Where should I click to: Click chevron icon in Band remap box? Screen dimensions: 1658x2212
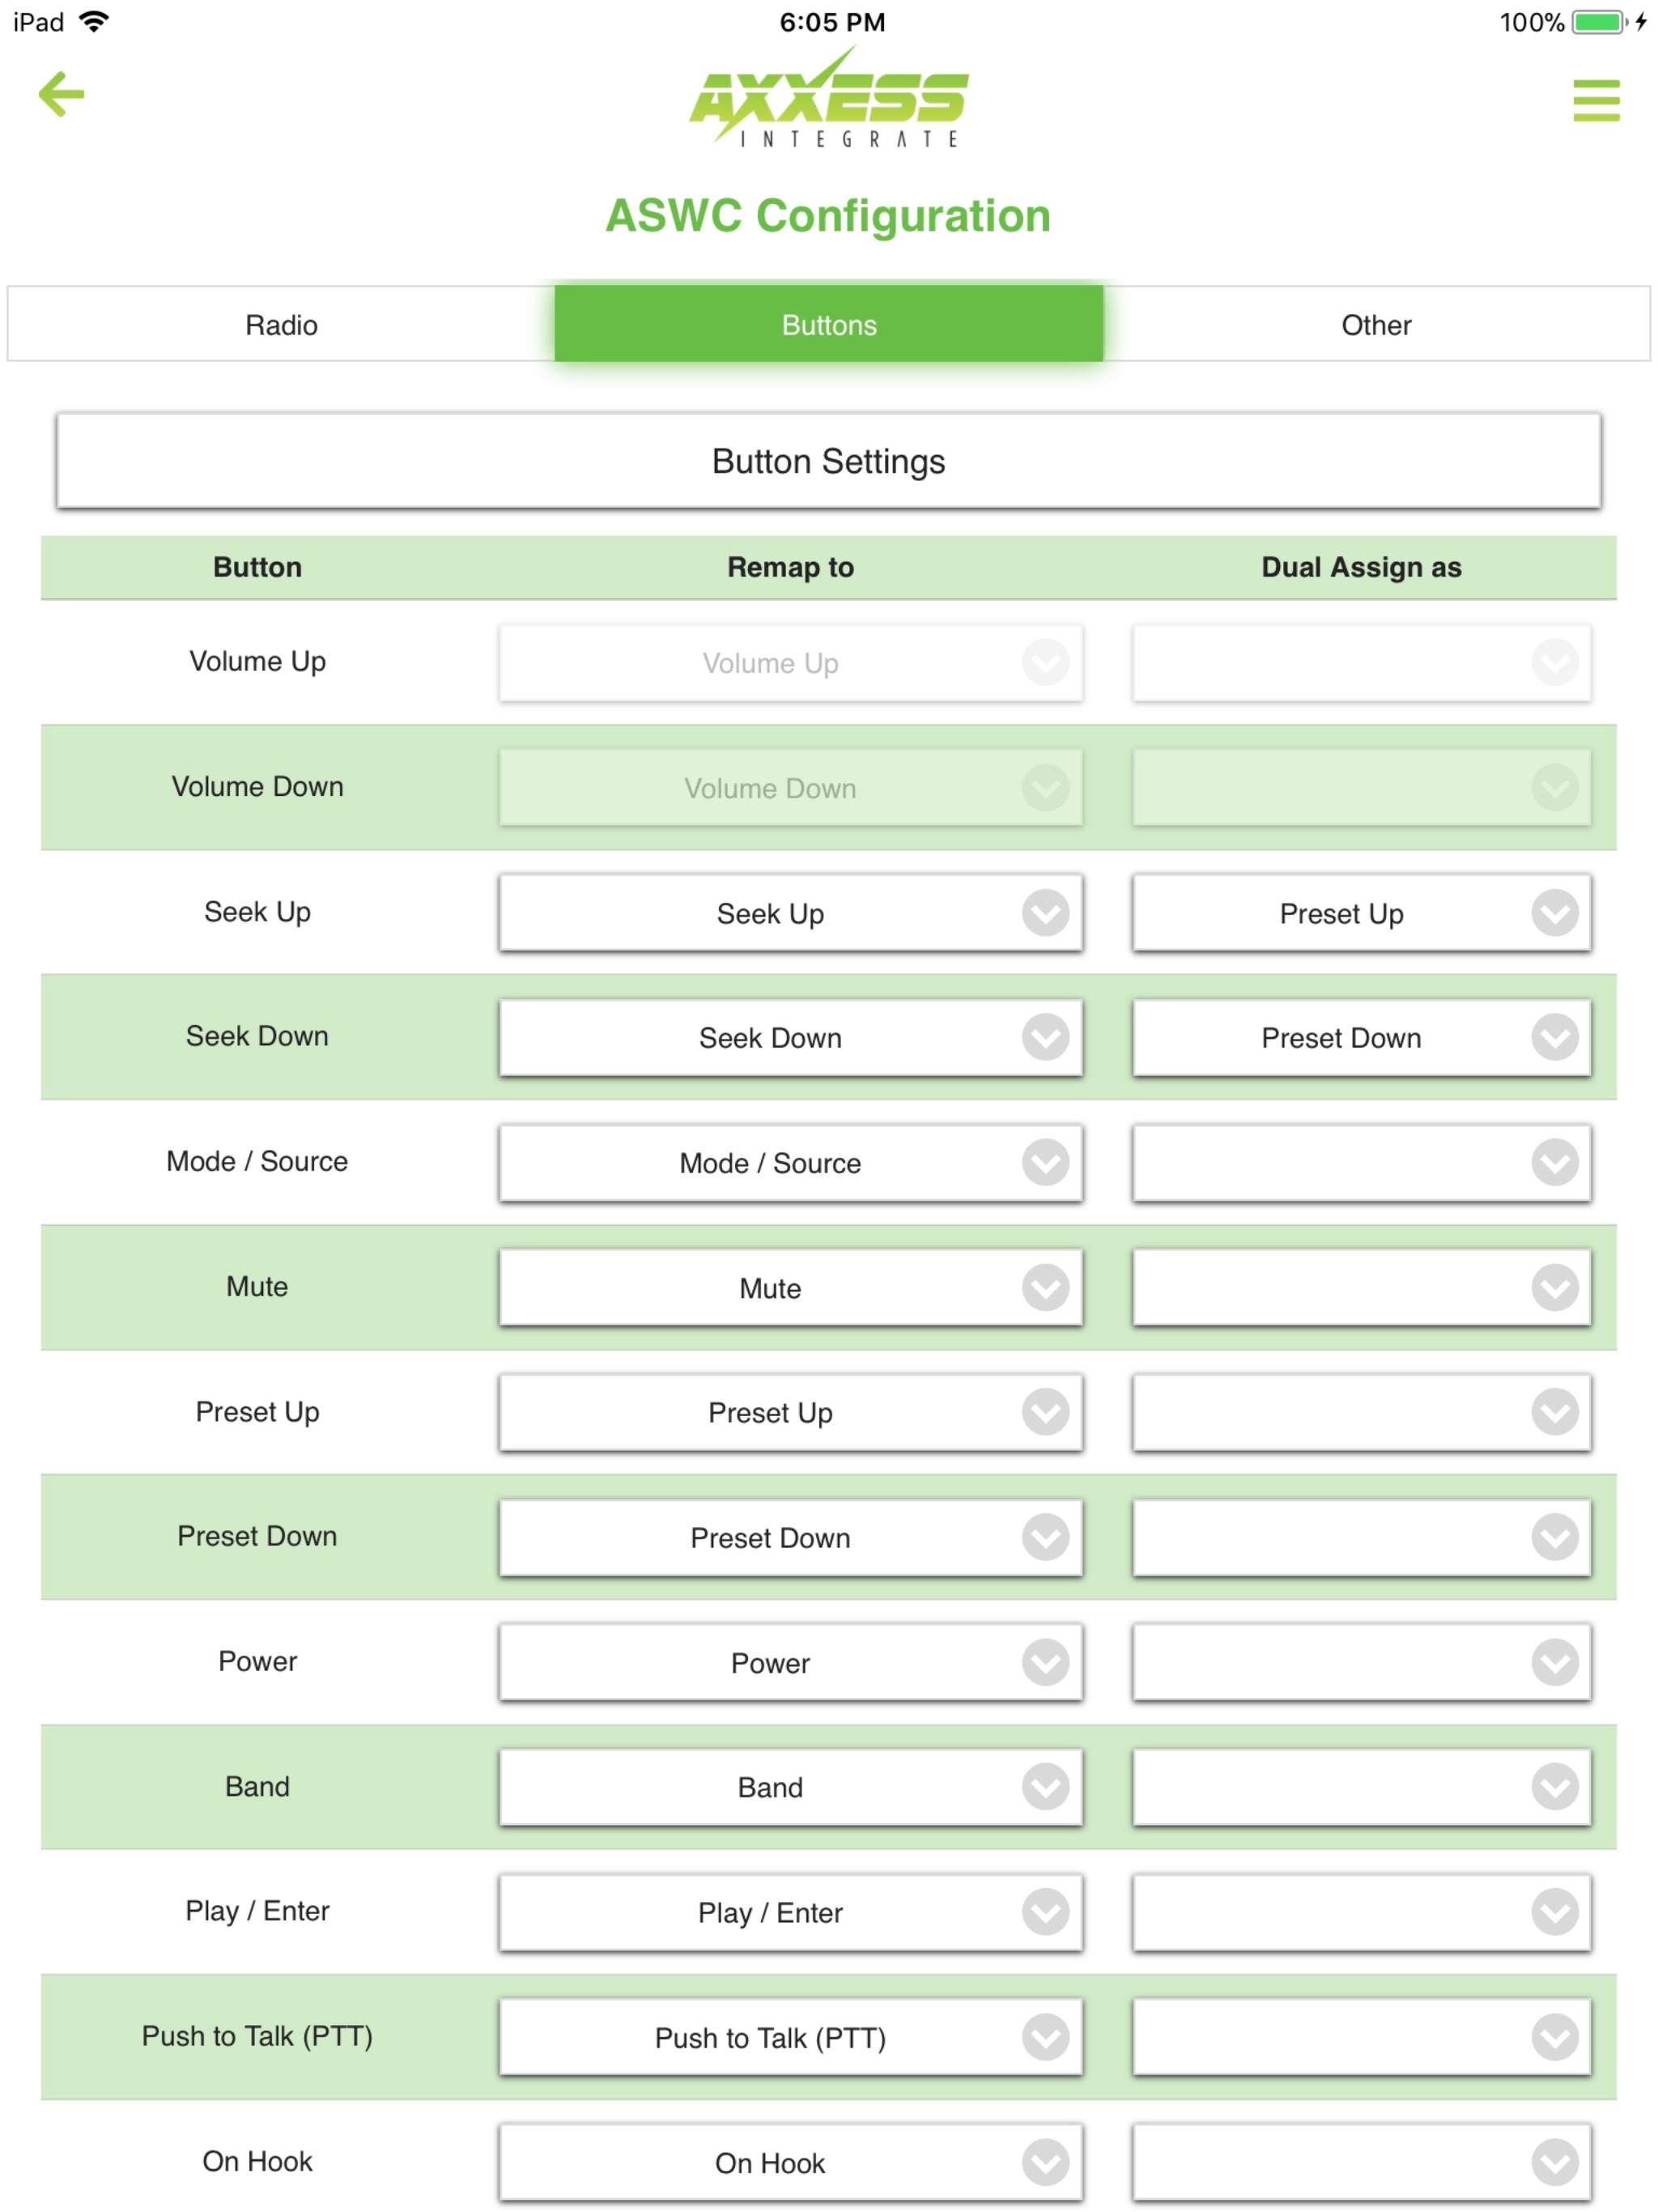pyautogui.click(x=1045, y=1787)
